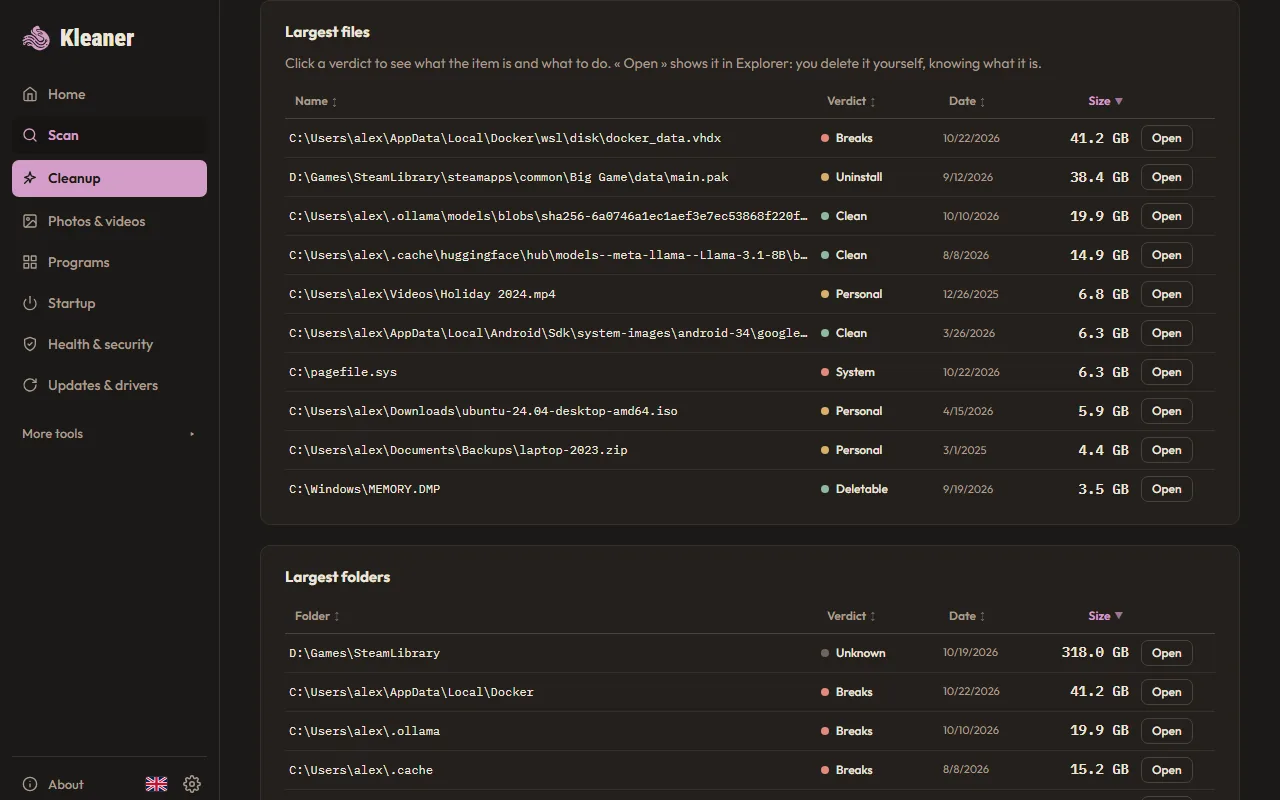The image size is (1280, 800).
Task: Open Scan using the magnifier icon
Action: coord(30,135)
